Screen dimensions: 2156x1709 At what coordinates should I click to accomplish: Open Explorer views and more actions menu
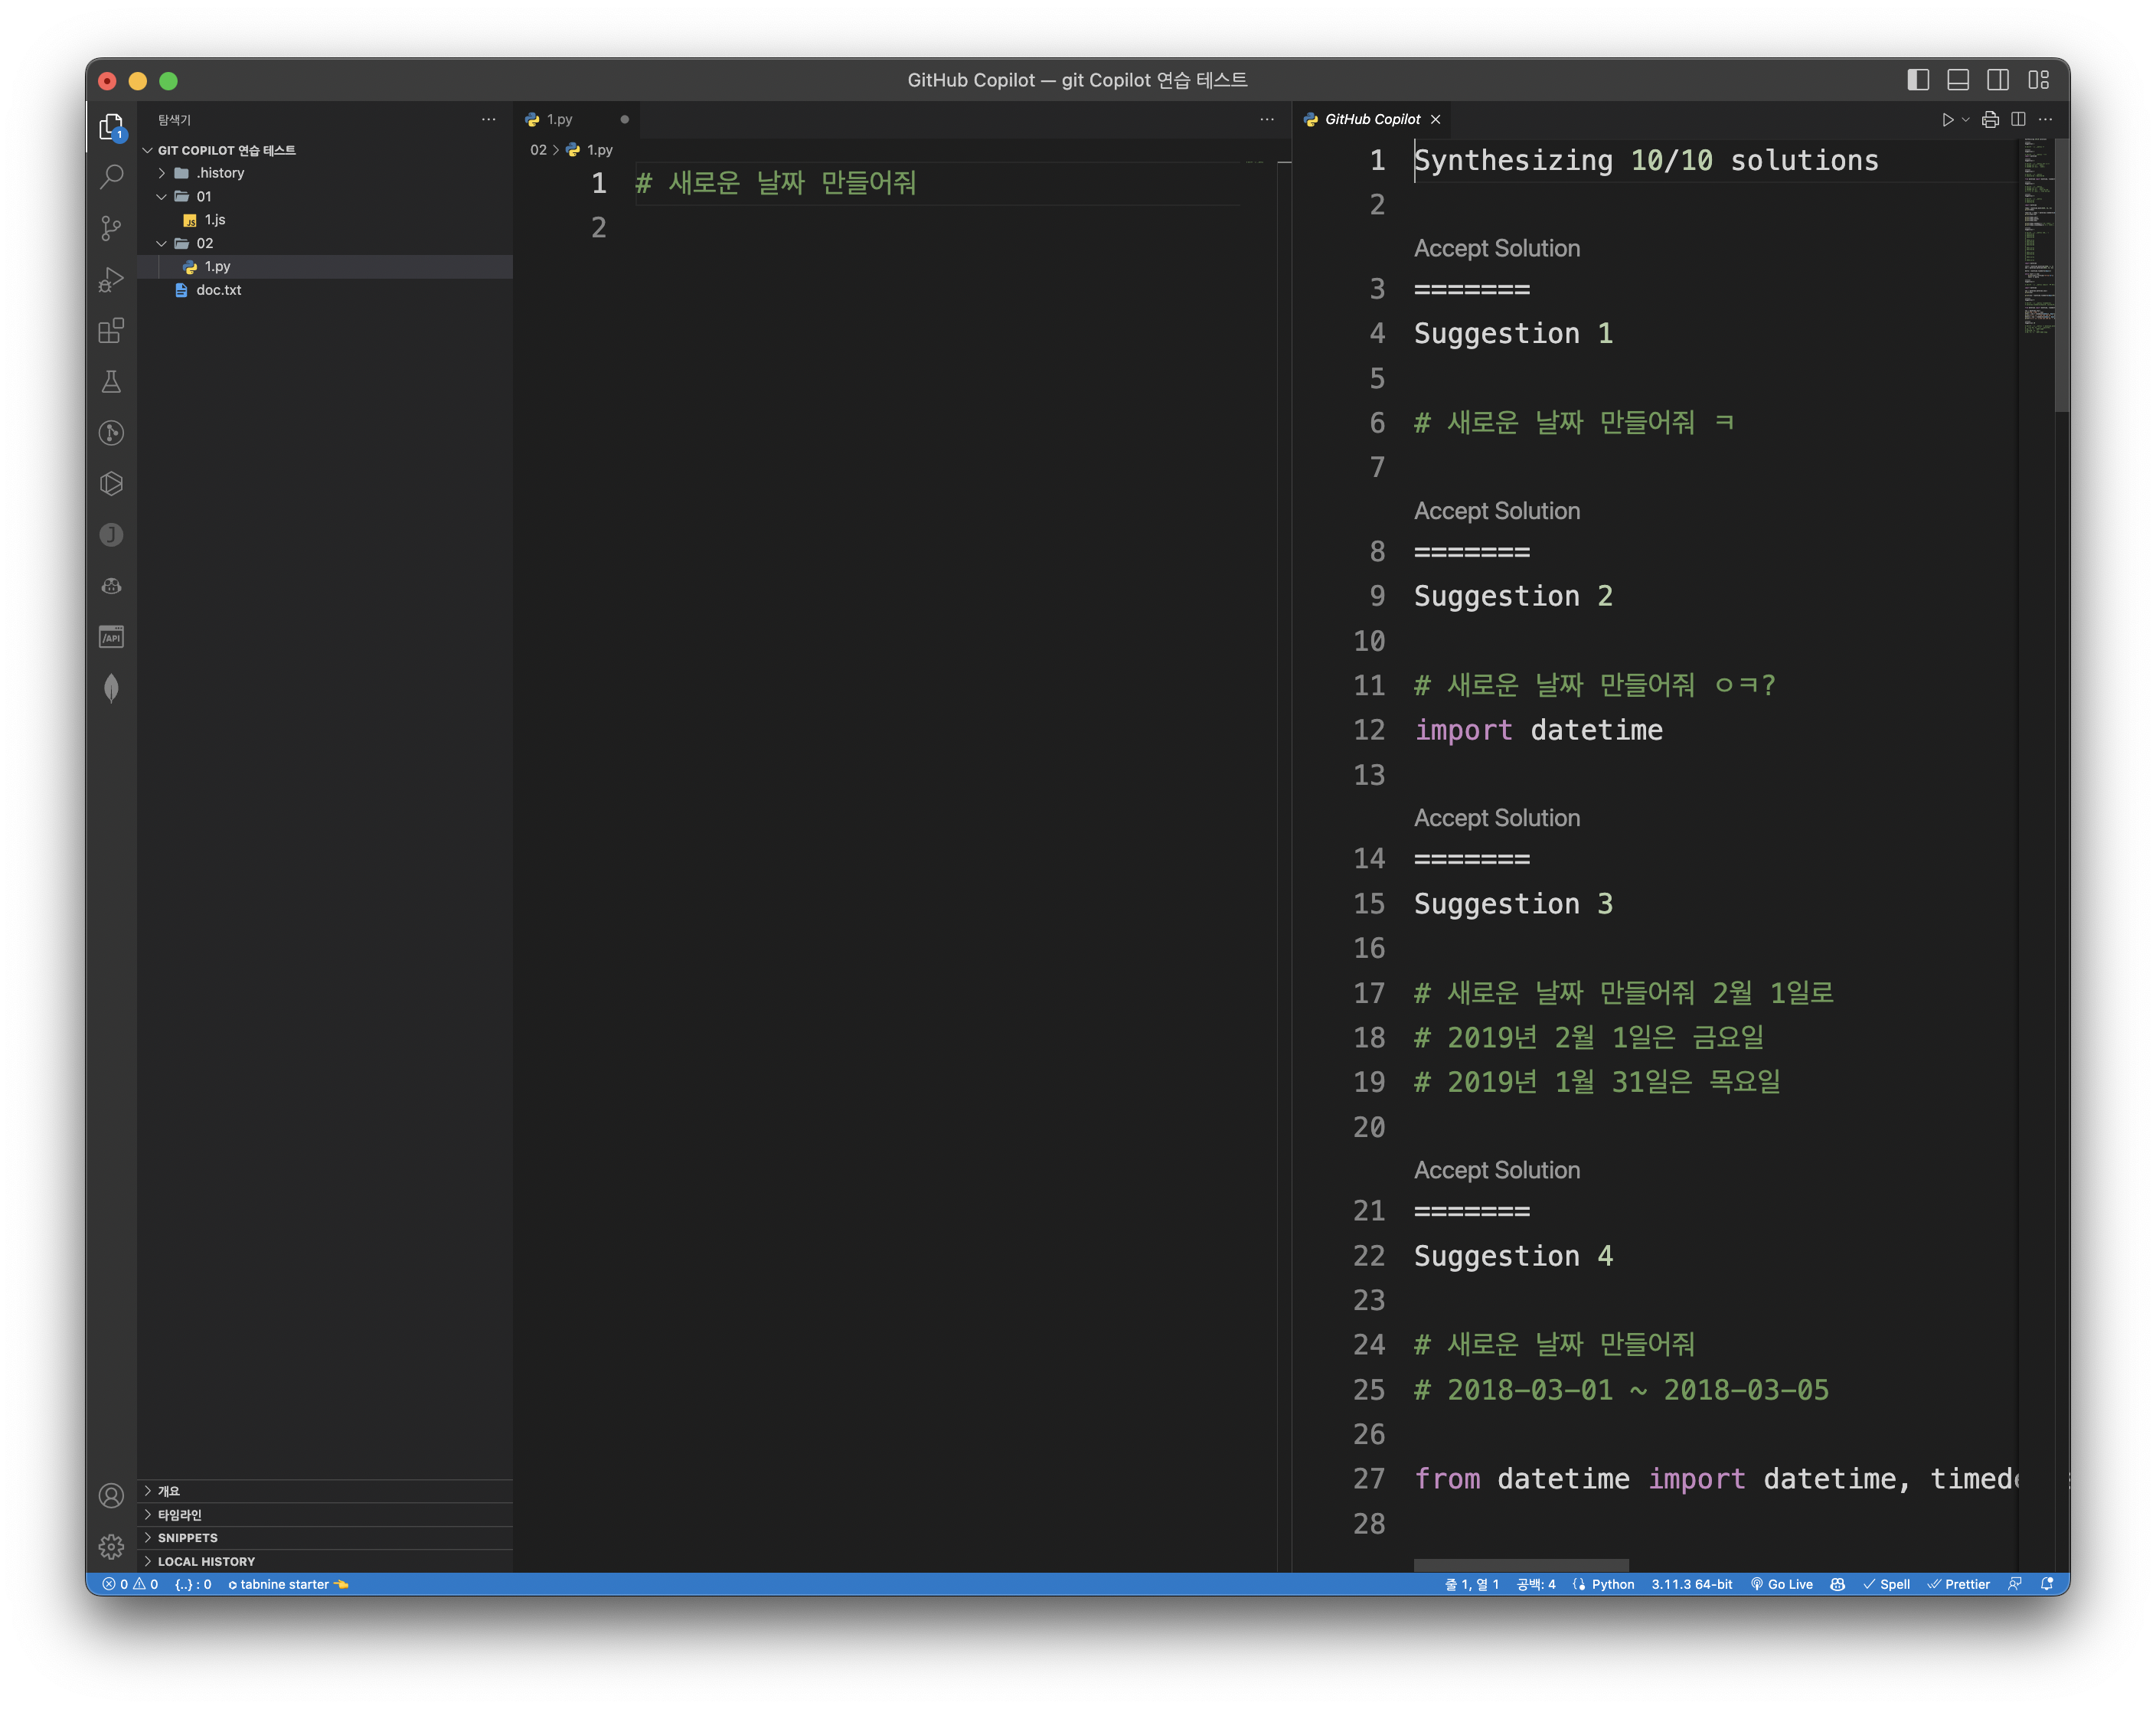(x=488, y=119)
